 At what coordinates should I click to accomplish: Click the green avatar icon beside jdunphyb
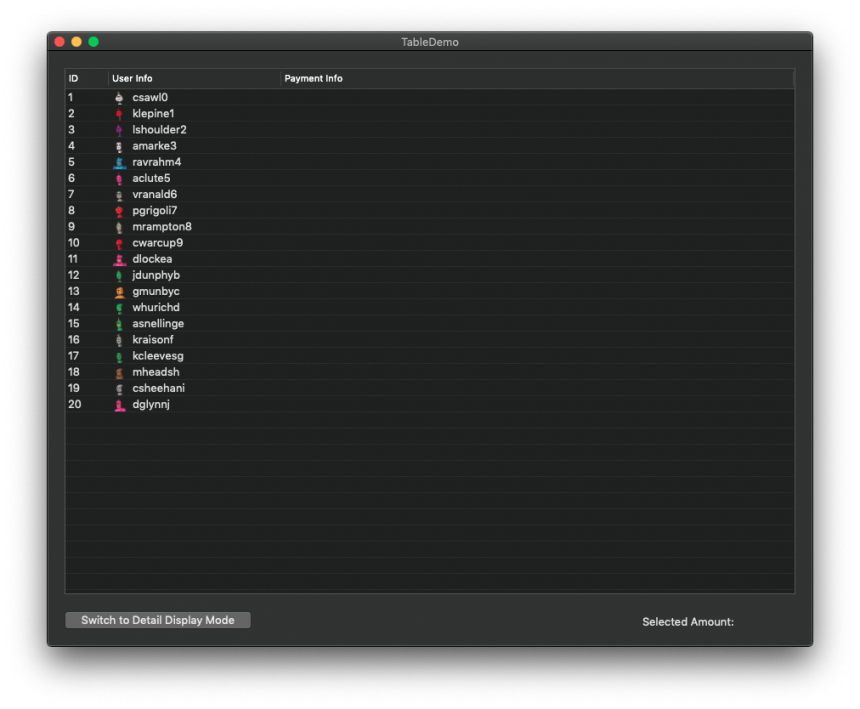(120, 274)
